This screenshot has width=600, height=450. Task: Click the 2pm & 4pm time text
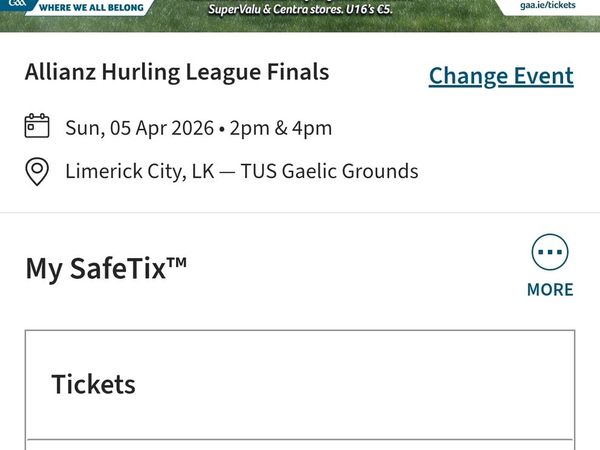pos(281,128)
